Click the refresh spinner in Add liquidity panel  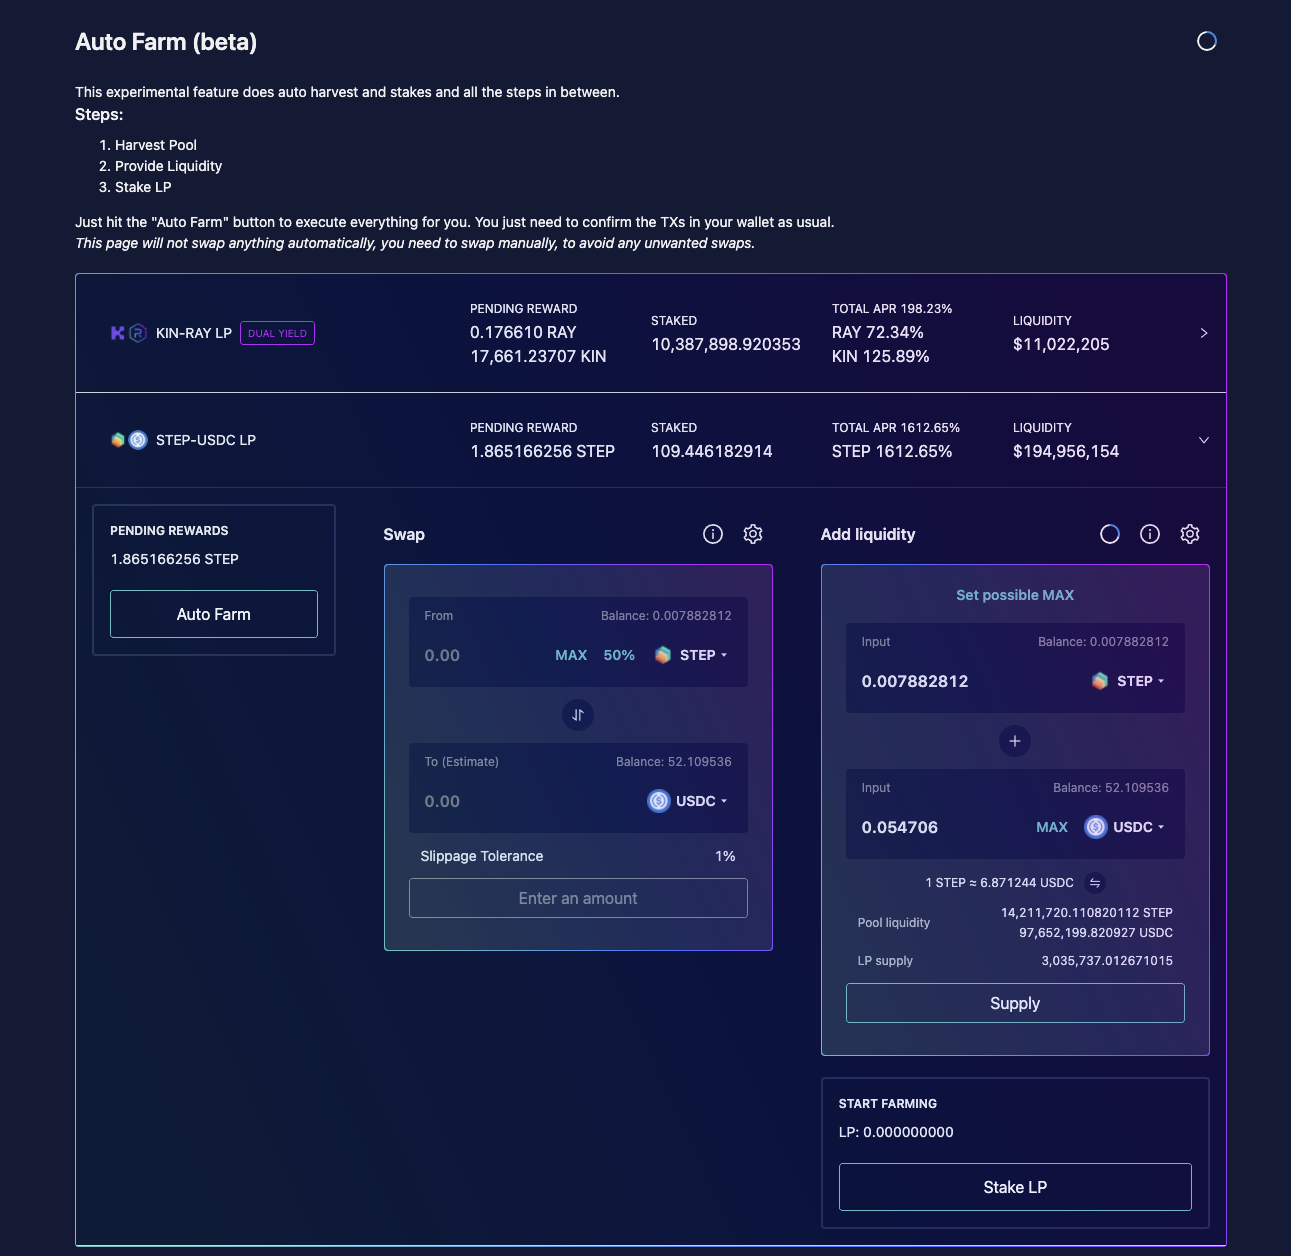(x=1109, y=534)
